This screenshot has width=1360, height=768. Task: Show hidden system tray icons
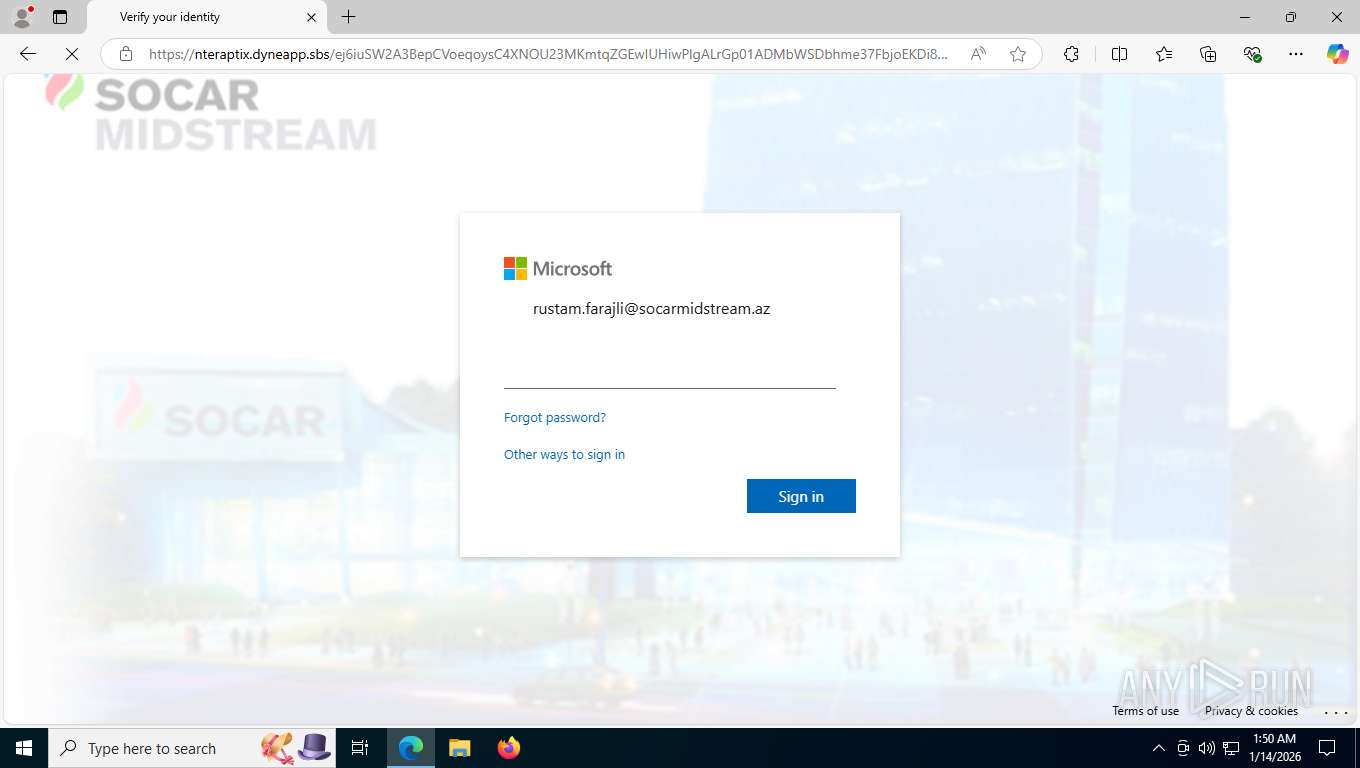(1159, 748)
